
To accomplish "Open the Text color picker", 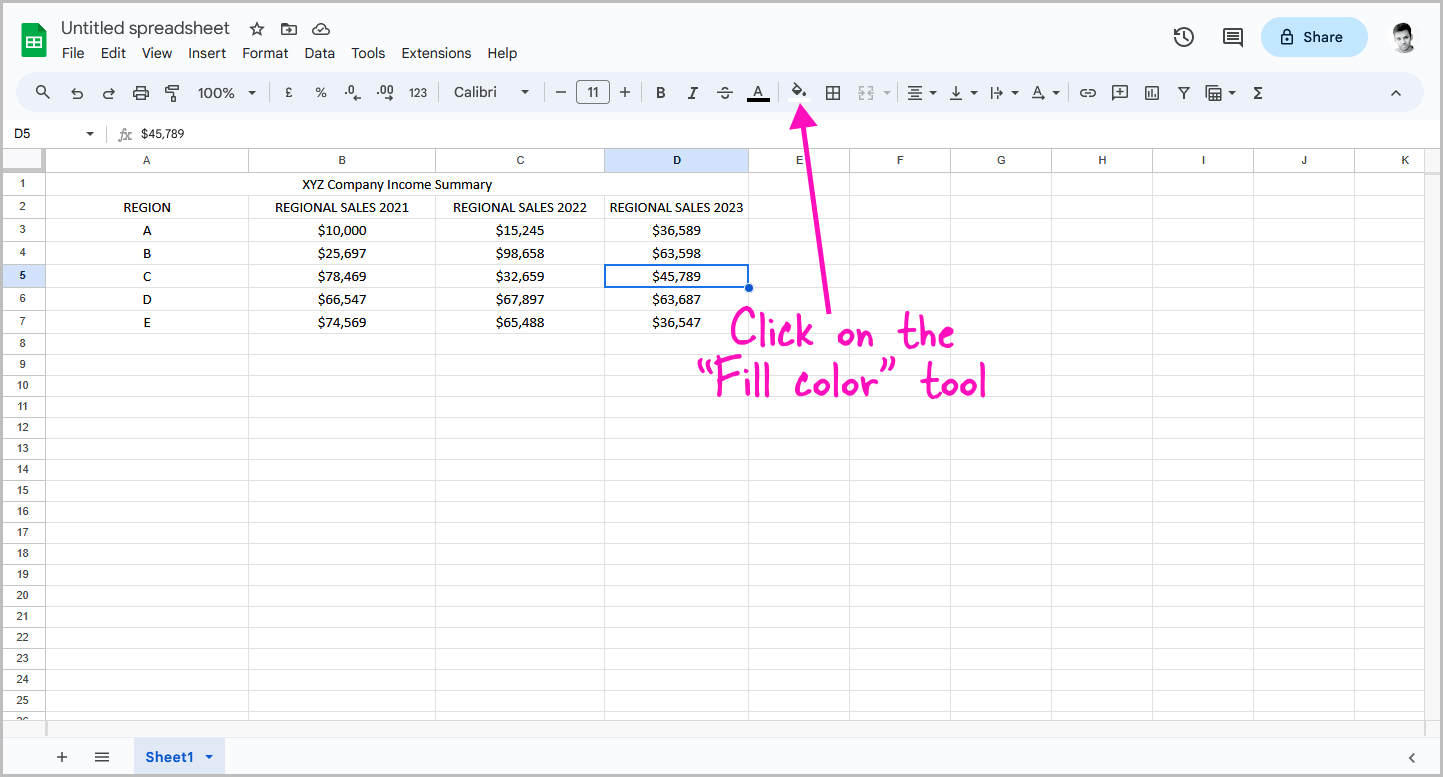I will pos(758,92).
